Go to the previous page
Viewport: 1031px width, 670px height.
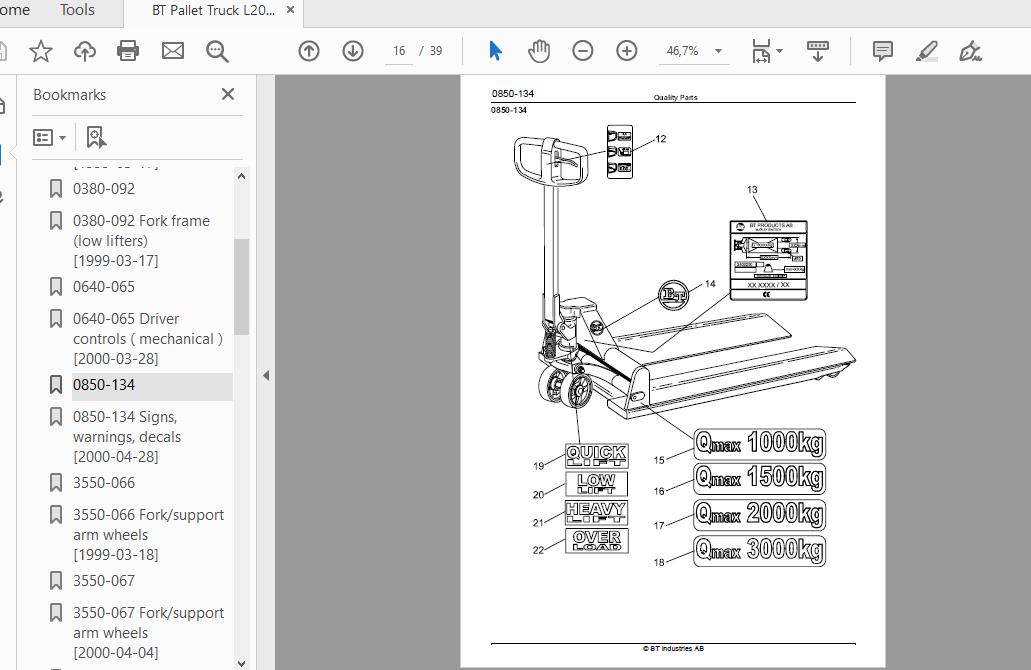coord(308,51)
